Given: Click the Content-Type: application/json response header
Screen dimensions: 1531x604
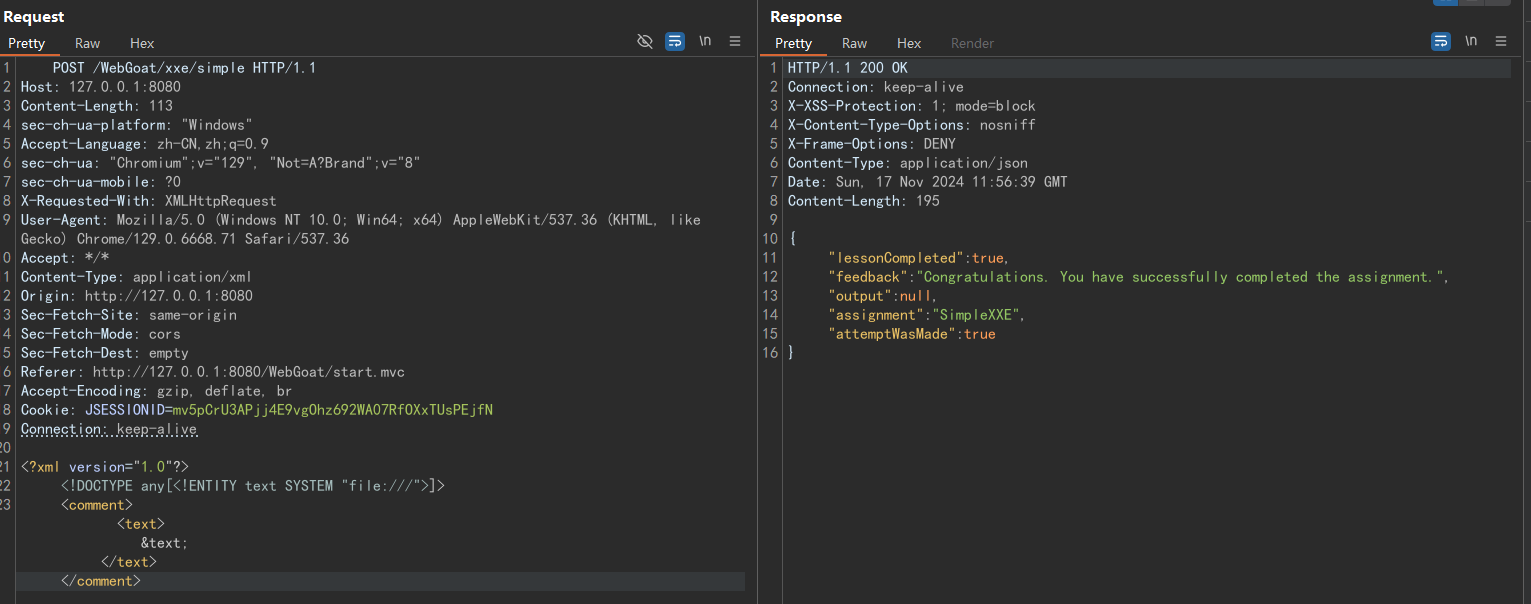Looking at the screenshot, I should 907,163.
